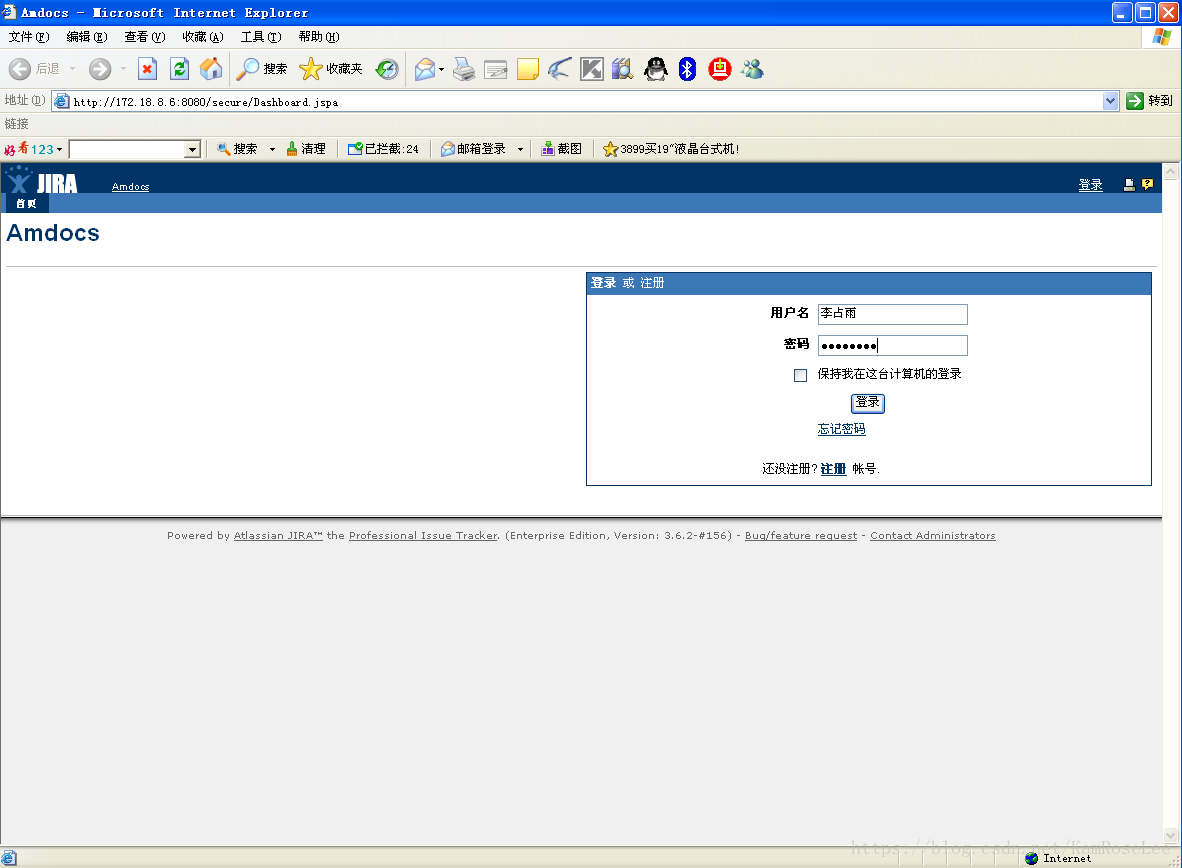Click the 密码 password field
This screenshot has width=1182, height=868.
pyautogui.click(x=893, y=345)
